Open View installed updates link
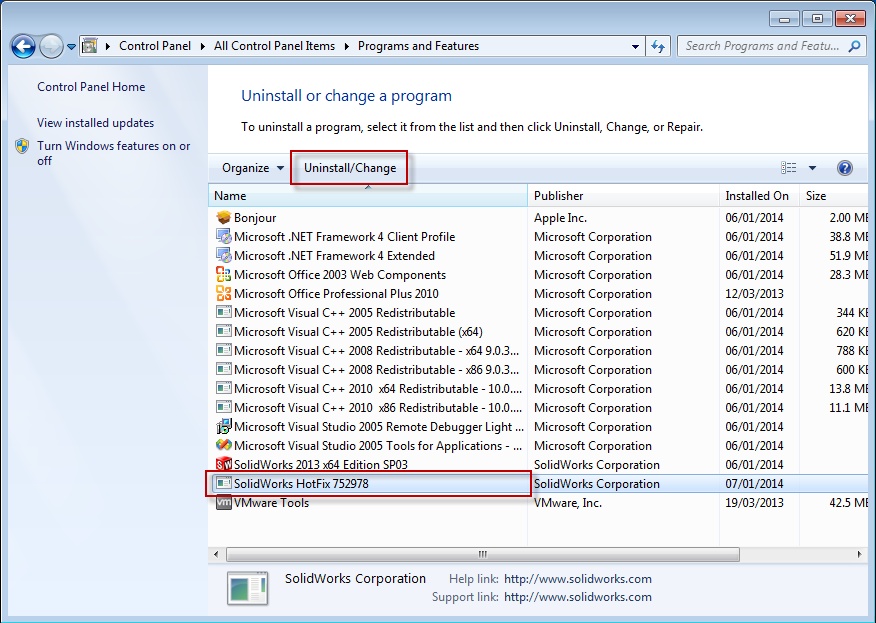The width and height of the screenshot is (876, 623). 96,123
